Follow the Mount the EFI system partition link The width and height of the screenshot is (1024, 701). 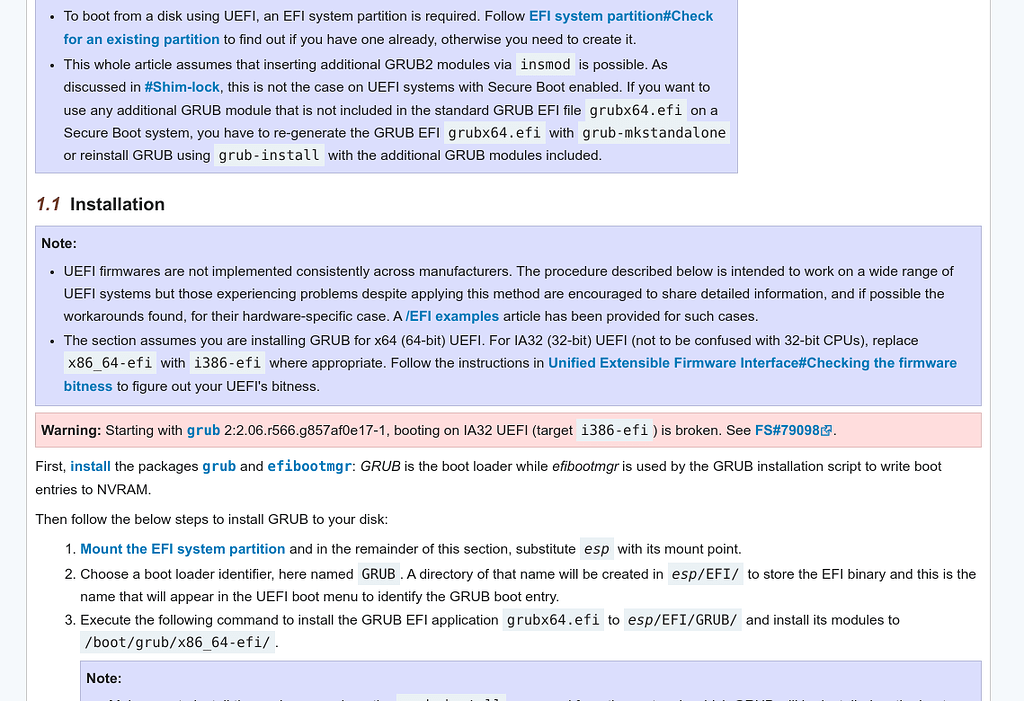point(182,548)
